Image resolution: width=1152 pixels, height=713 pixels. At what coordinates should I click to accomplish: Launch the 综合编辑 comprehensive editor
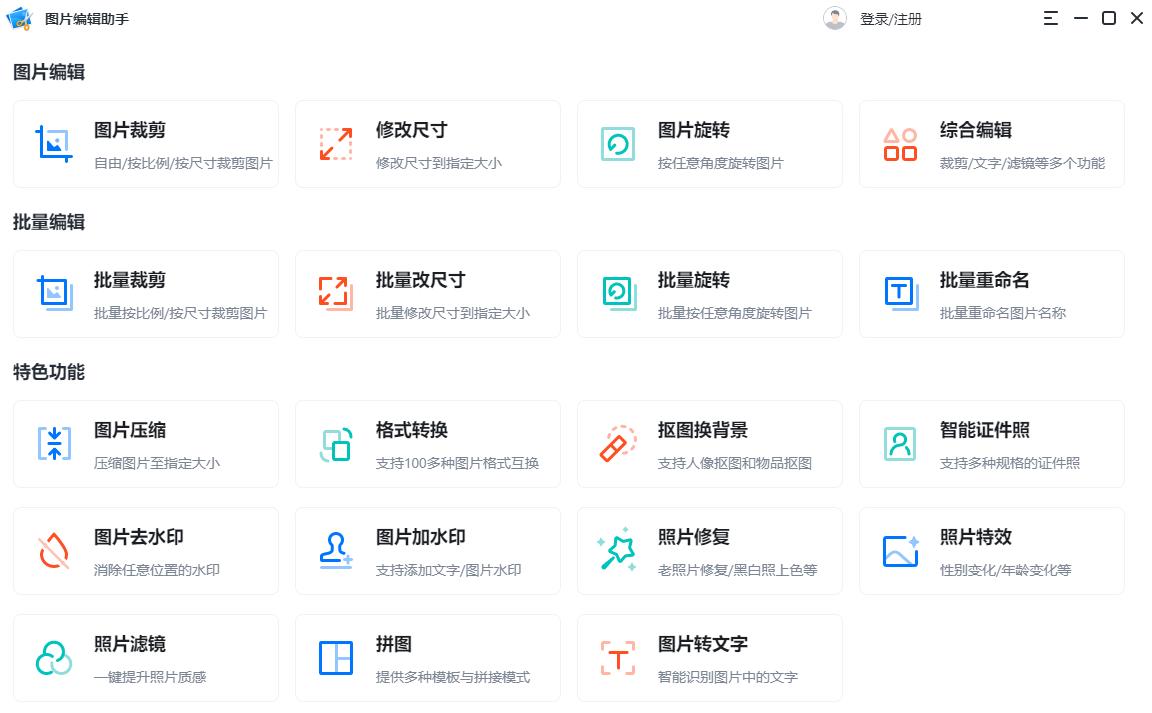coord(991,143)
